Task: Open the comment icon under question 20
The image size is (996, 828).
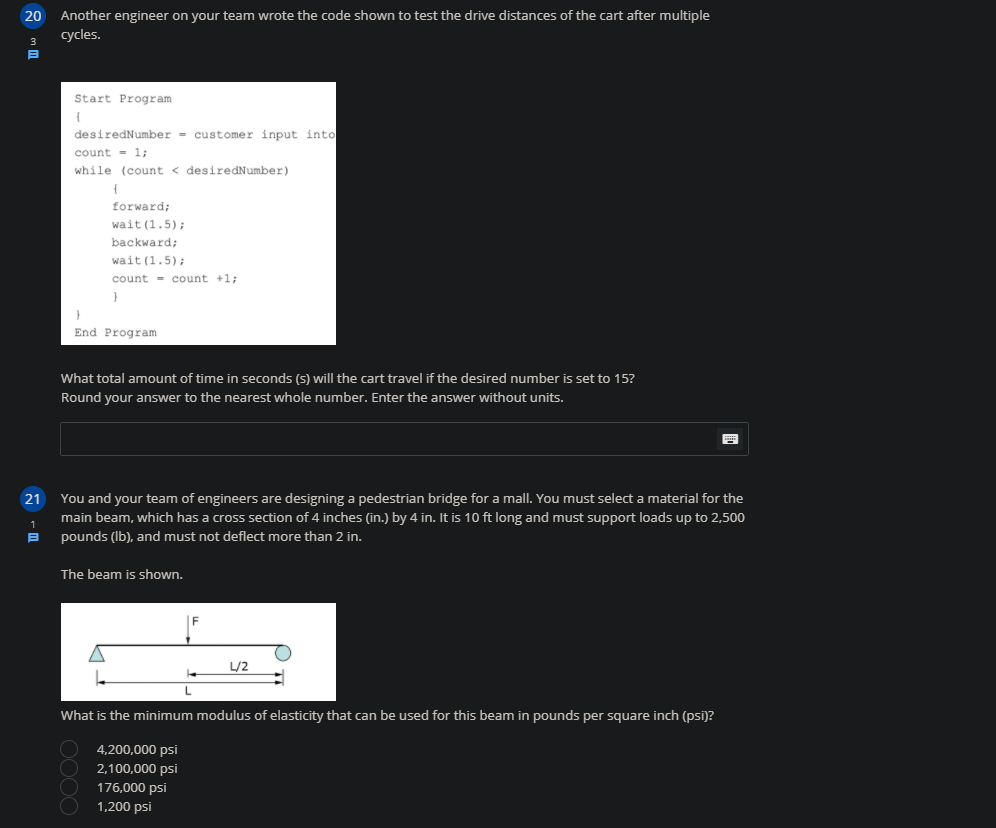Action: tap(33, 55)
